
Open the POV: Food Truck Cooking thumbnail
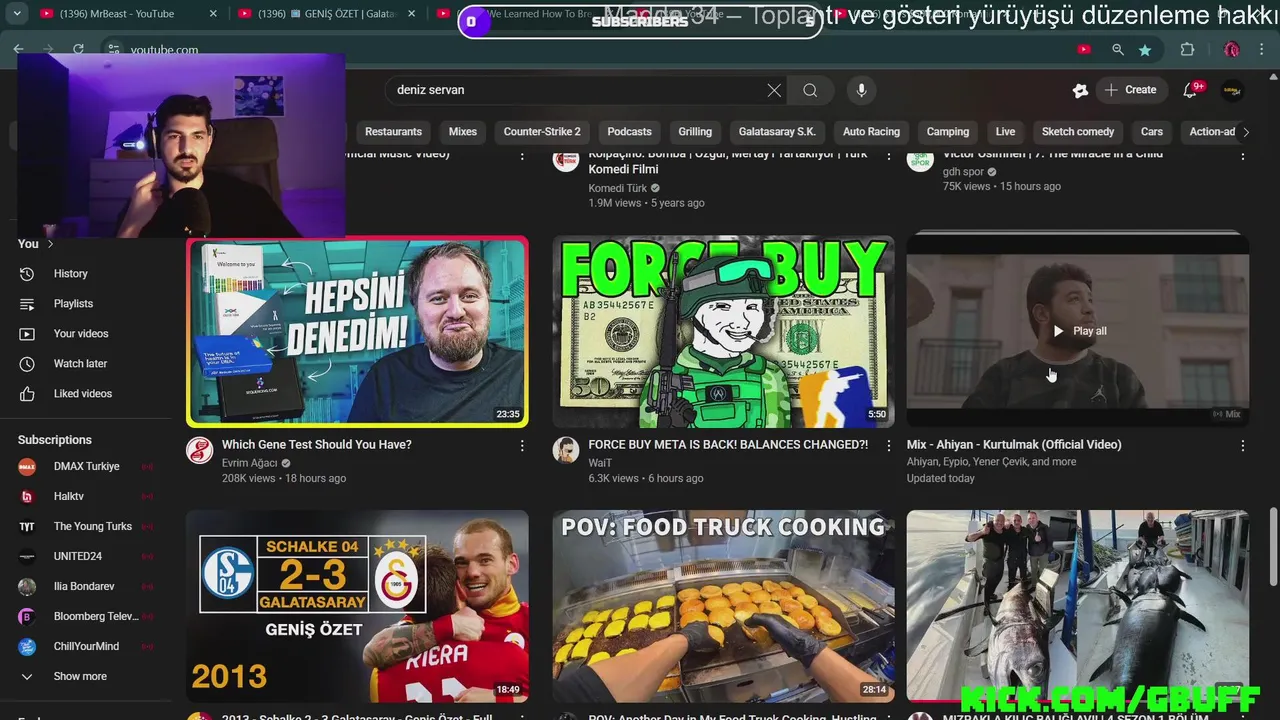pos(724,606)
